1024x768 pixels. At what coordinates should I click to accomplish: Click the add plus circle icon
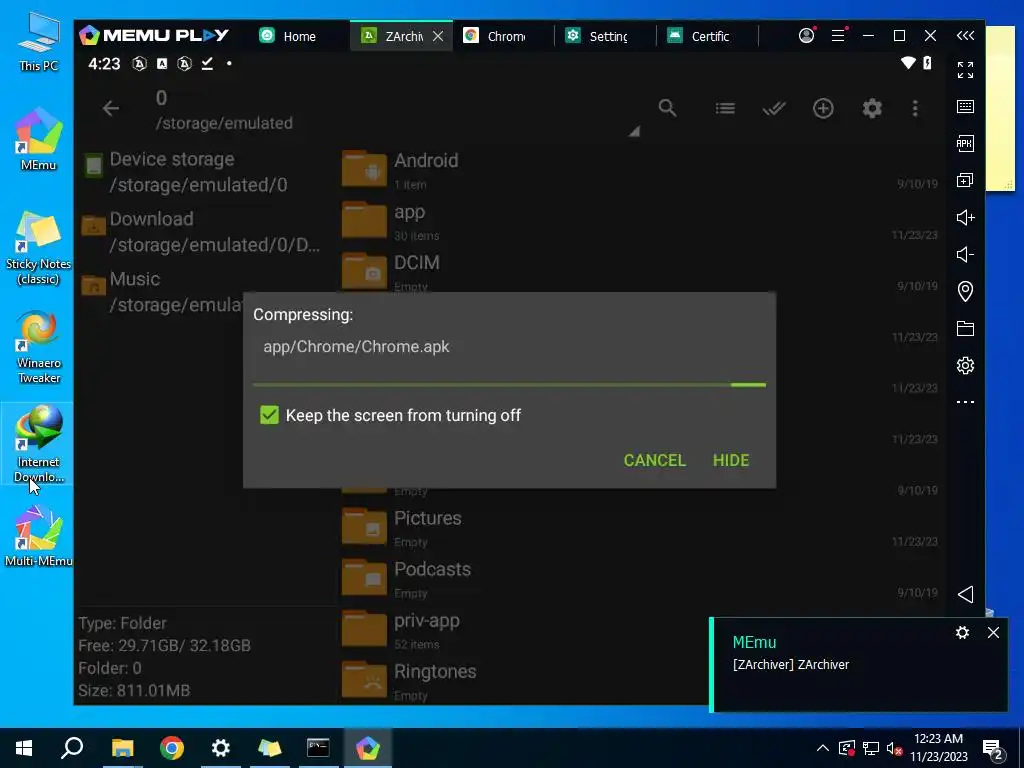(x=823, y=108)
